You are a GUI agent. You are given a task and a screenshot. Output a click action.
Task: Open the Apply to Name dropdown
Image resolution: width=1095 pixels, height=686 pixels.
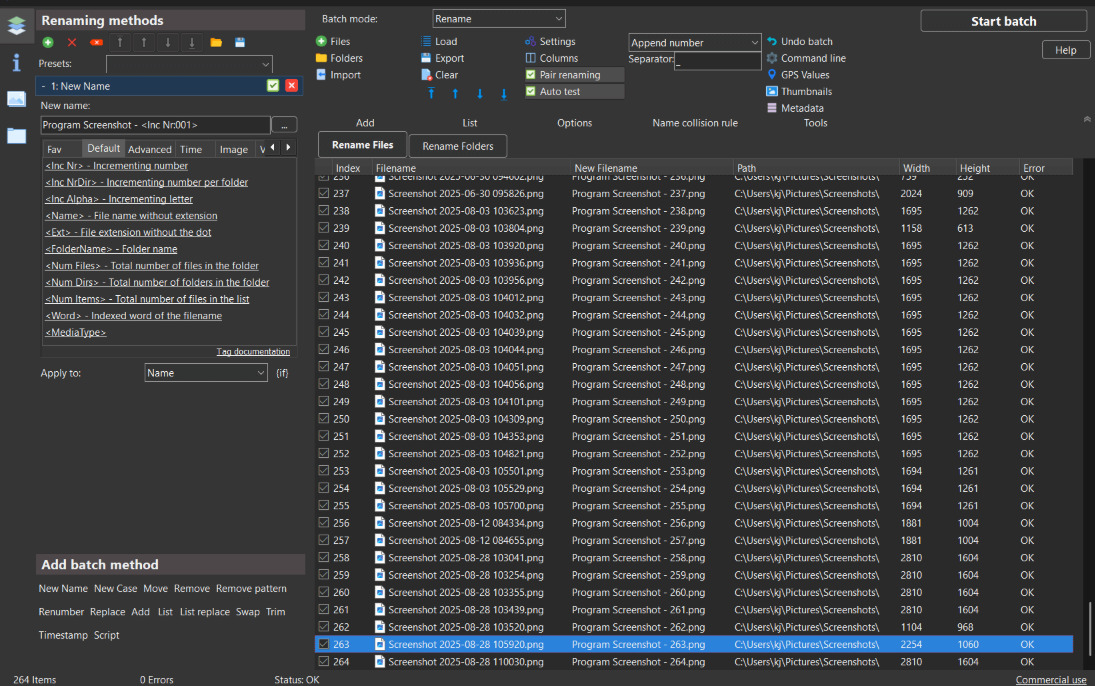tap(206, 373)
